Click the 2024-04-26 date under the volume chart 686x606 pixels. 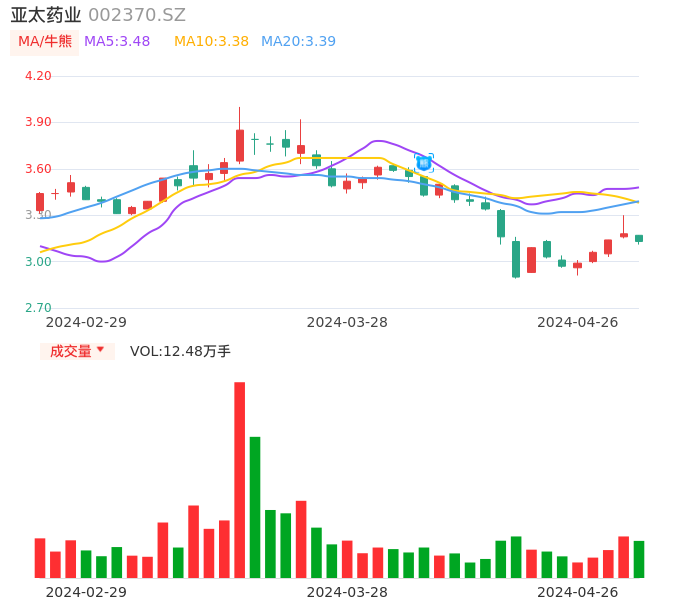pyautogui.click(x=578, y=592)
